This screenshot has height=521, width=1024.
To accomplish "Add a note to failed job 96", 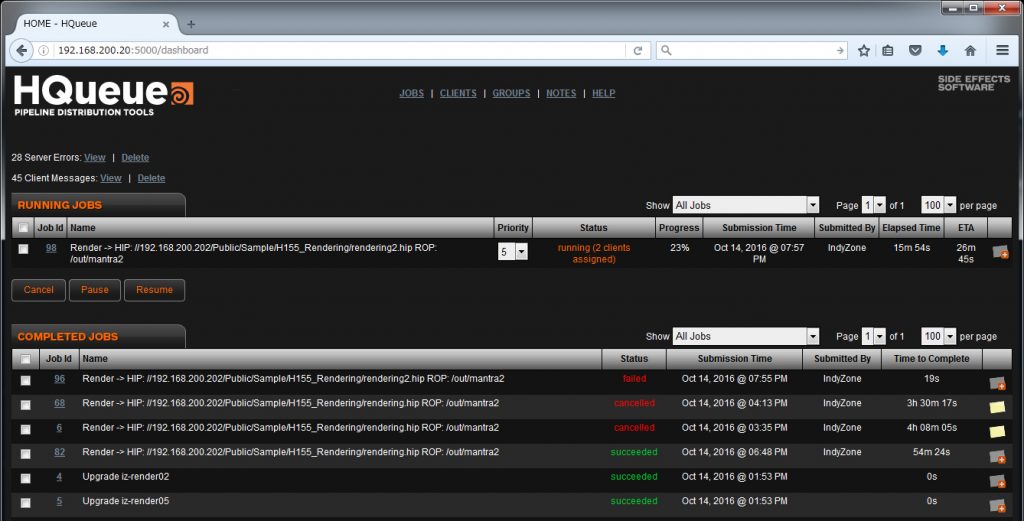I will pyautogui.click(x=997, y=383).
